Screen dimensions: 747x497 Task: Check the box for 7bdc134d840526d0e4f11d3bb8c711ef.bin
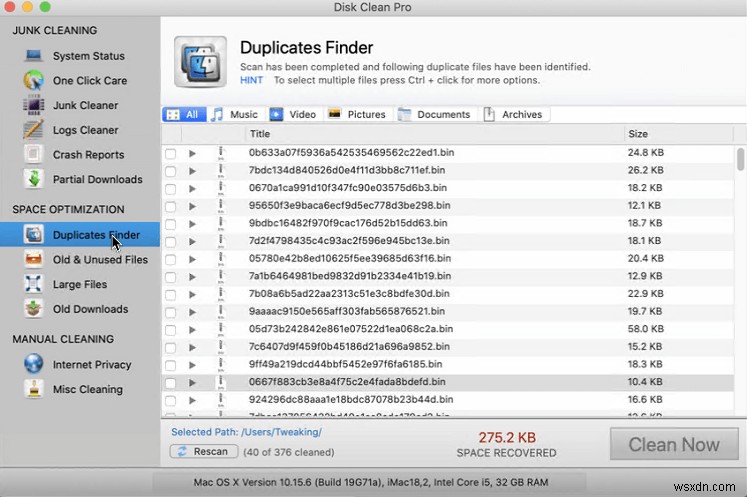point(170,171)
